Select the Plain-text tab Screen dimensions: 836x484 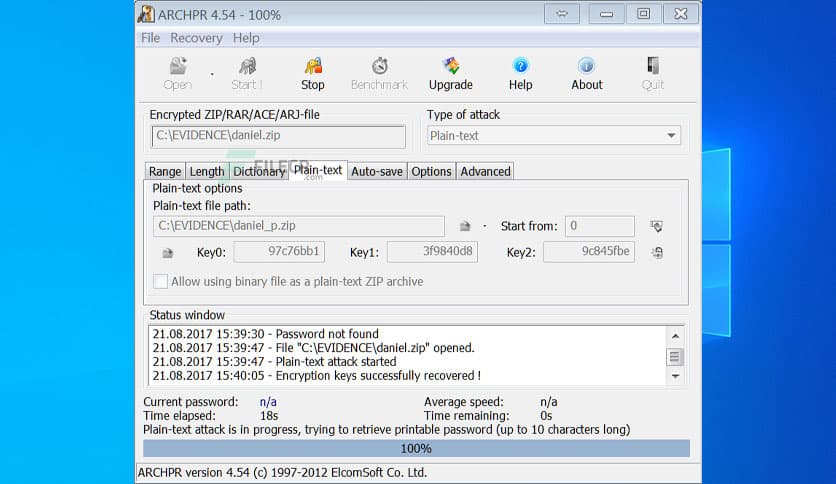318,170
